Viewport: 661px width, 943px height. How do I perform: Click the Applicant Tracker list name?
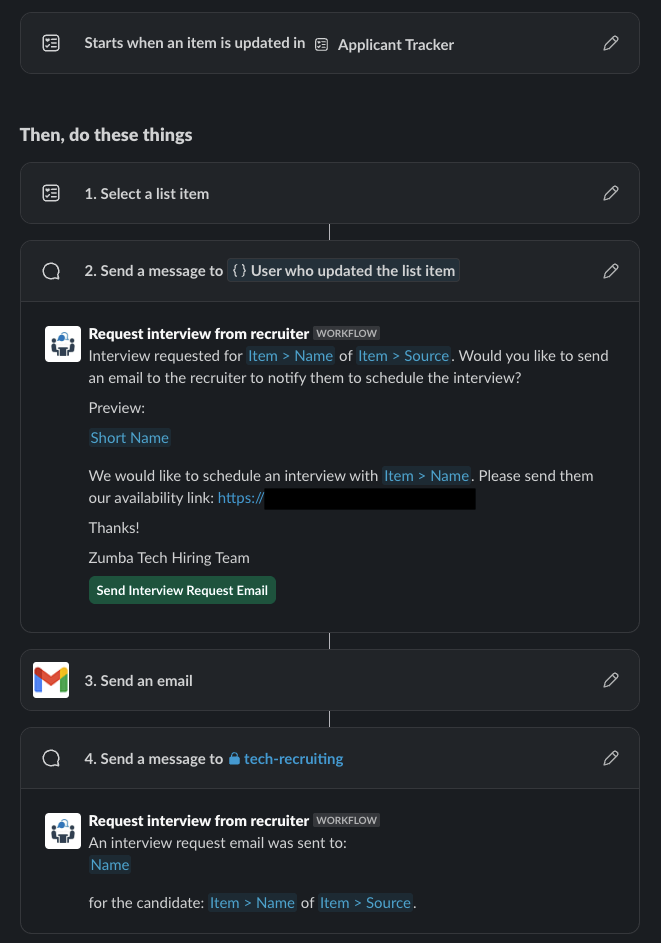pos(396,45)
